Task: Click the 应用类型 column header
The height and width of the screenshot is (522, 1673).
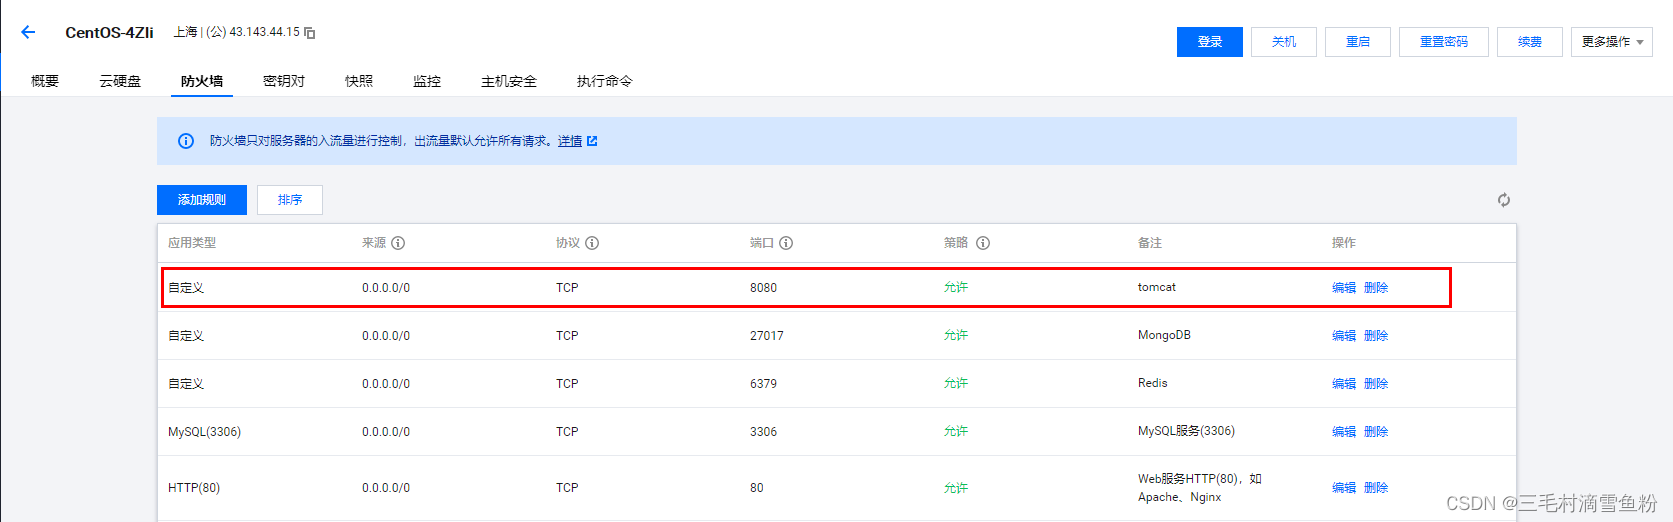Action: click(192, 243)
